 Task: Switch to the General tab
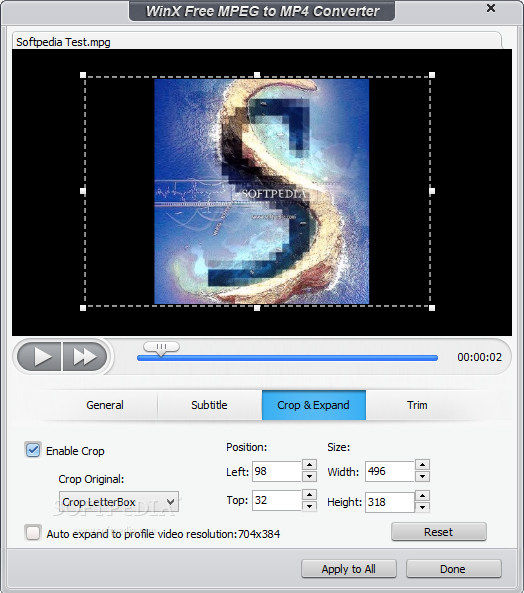pyautogui.click(x=105, y=405)
